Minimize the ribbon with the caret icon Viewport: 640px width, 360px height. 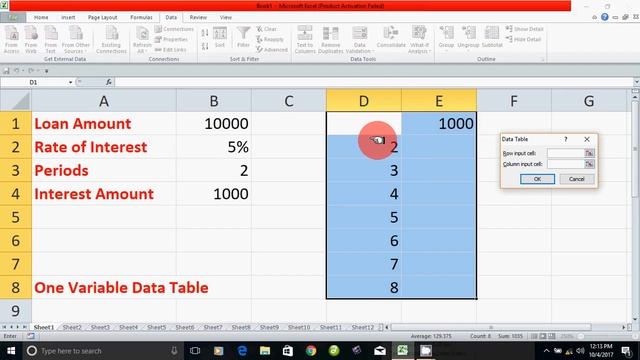click(594, 17)
